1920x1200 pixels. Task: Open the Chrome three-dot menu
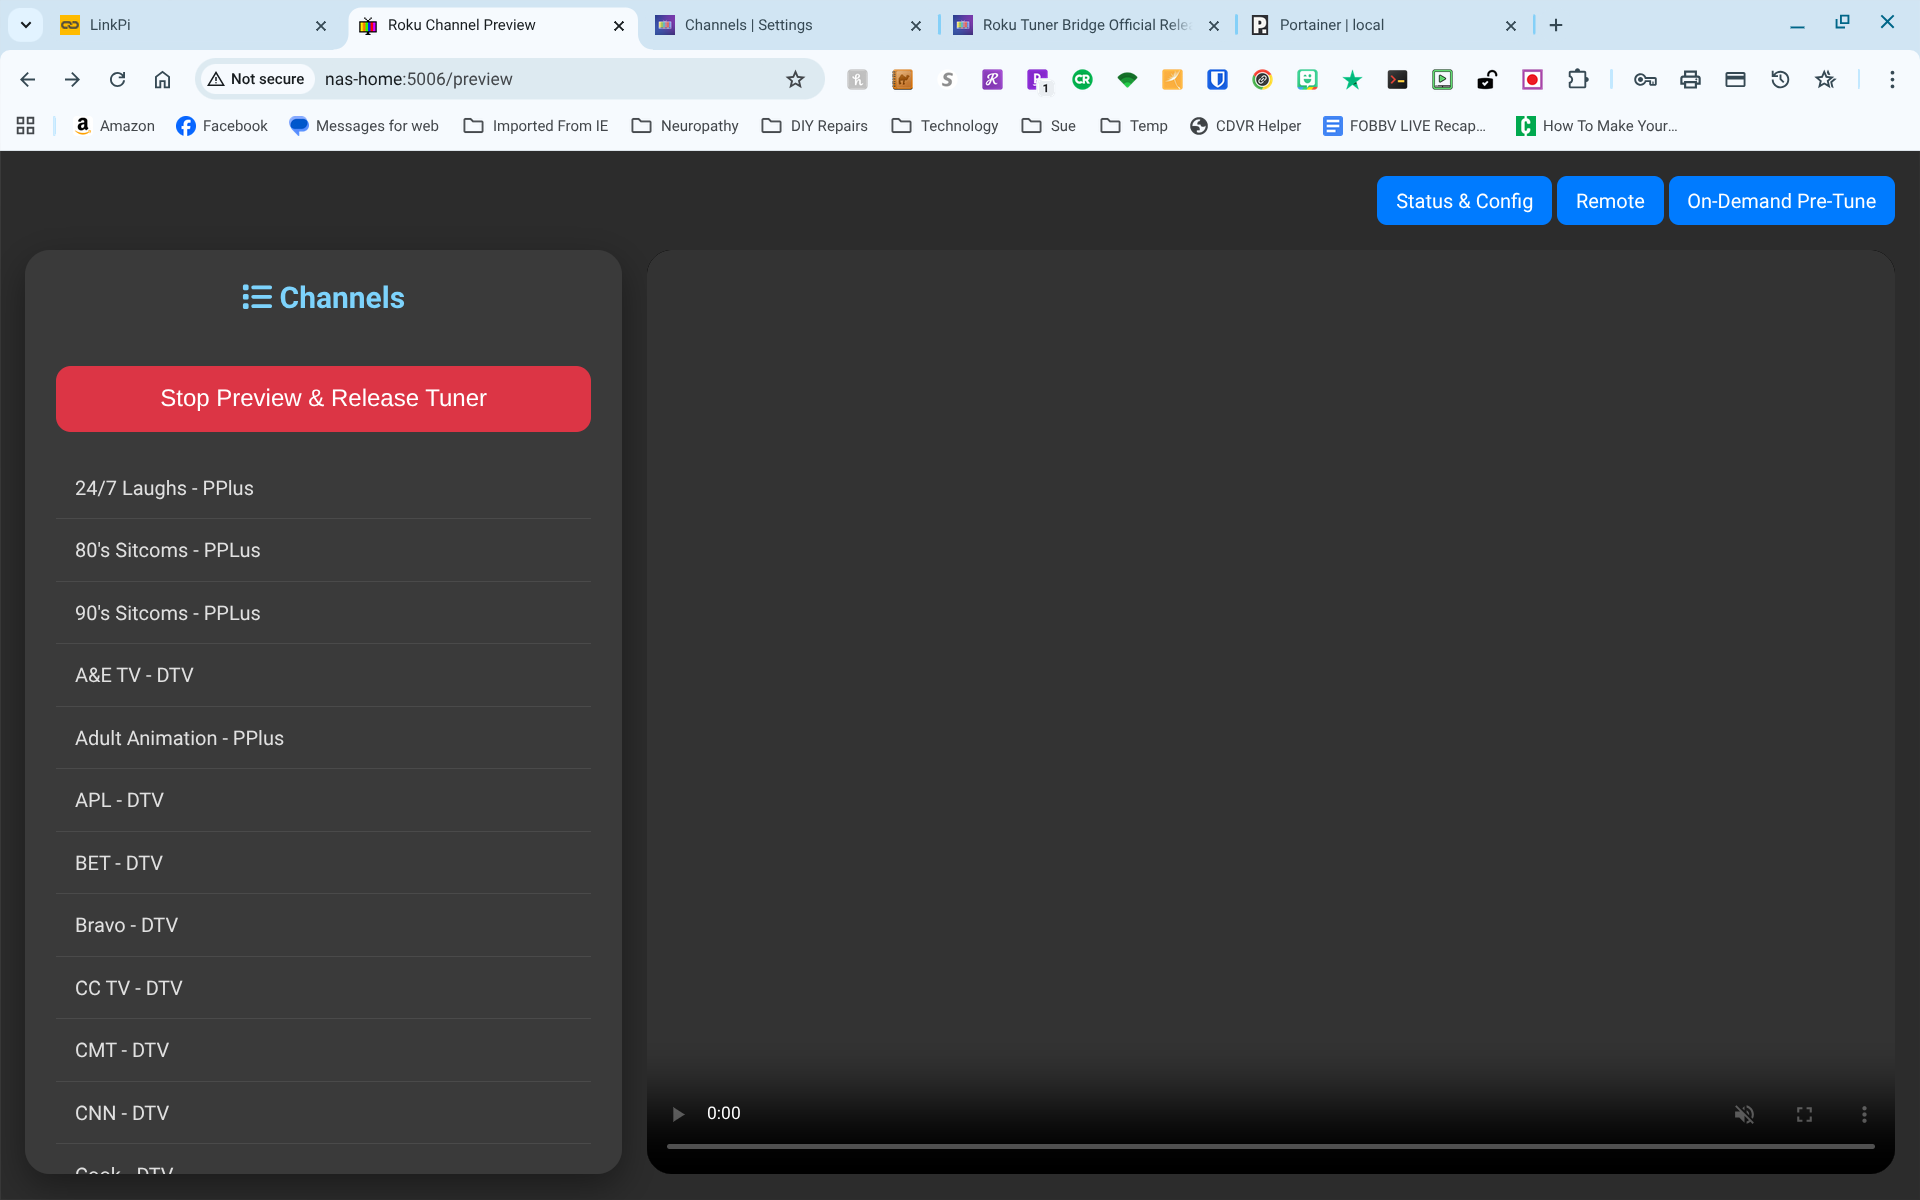[1892, 79]
